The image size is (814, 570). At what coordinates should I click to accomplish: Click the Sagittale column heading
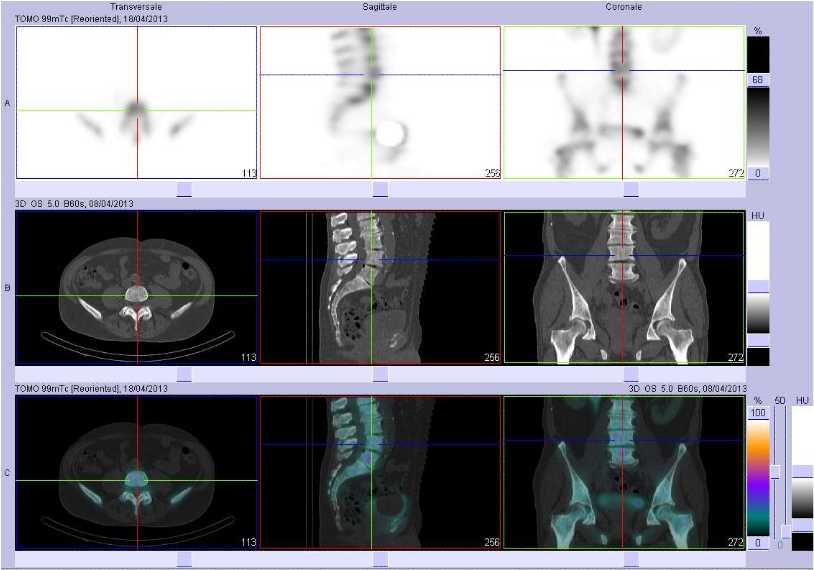pyautogui.click(x=380, y=7)
